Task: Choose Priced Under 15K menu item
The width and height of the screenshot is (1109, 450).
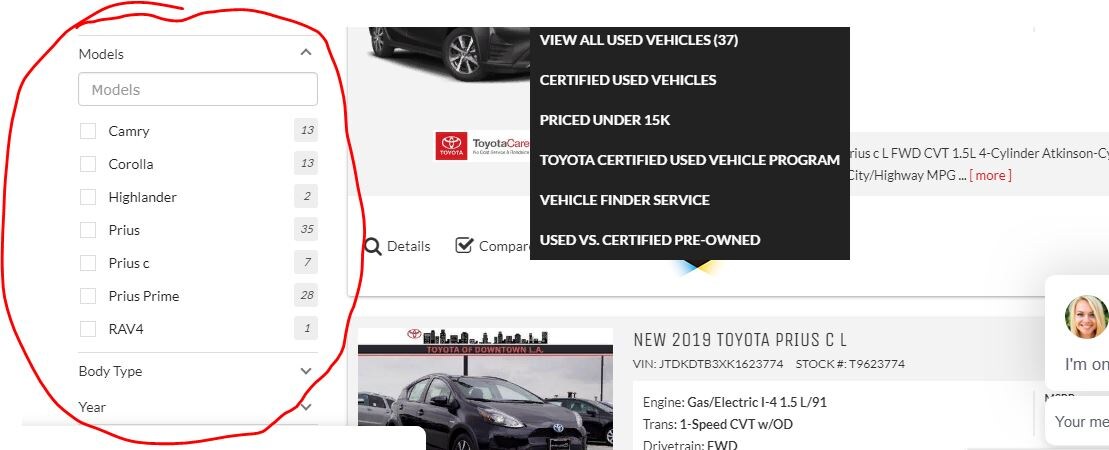Action: click(x=605, y=120)
